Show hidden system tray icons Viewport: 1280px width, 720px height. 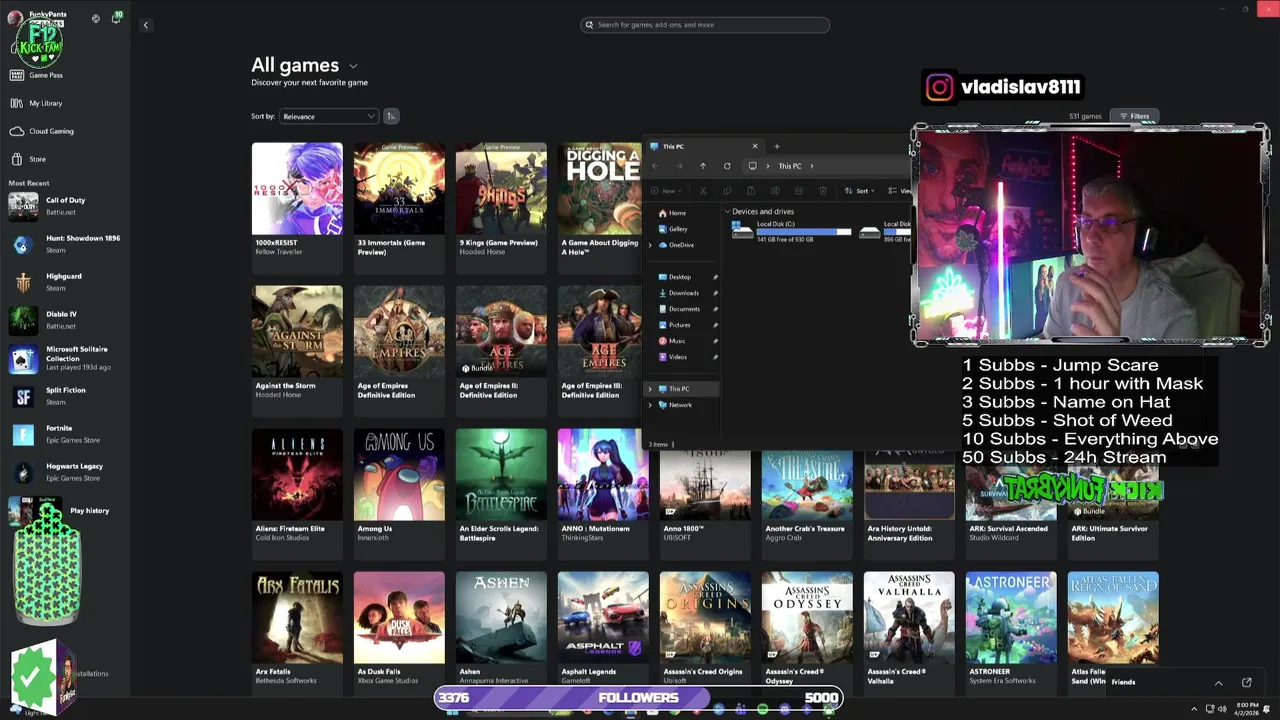coord(1194,709)
